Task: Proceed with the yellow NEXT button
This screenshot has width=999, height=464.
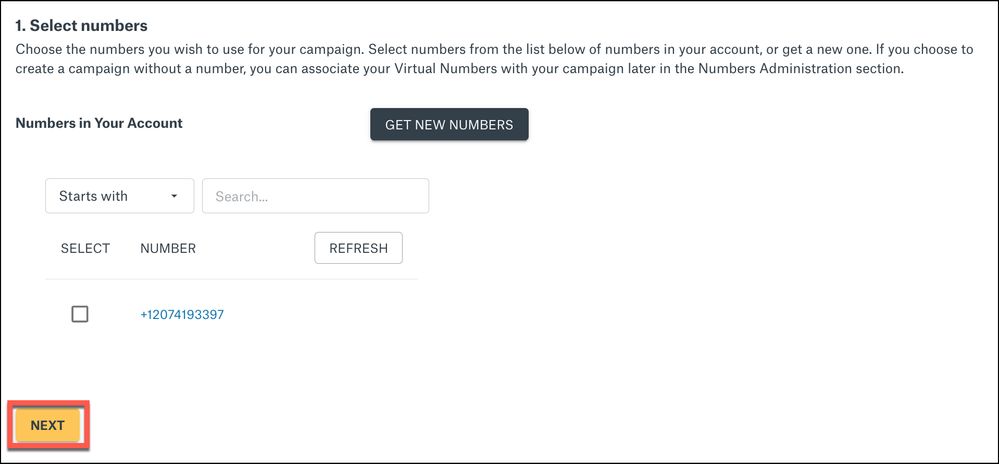Action: [x=48, y=425]
